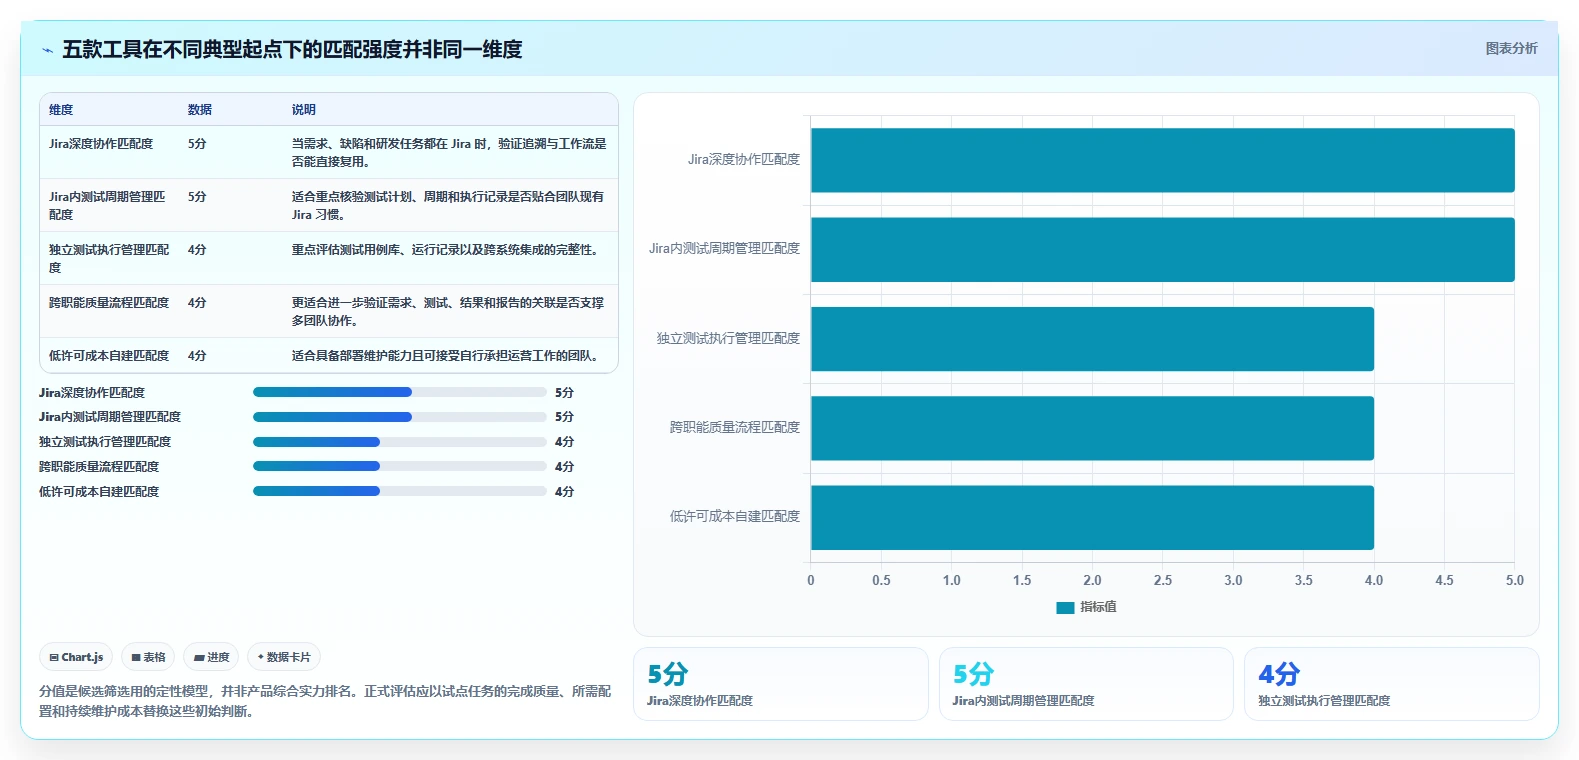1579x760 pixels.
Task: Click the 跨职能质量流程匹配度 chart bar
Action: (1092, 428)
